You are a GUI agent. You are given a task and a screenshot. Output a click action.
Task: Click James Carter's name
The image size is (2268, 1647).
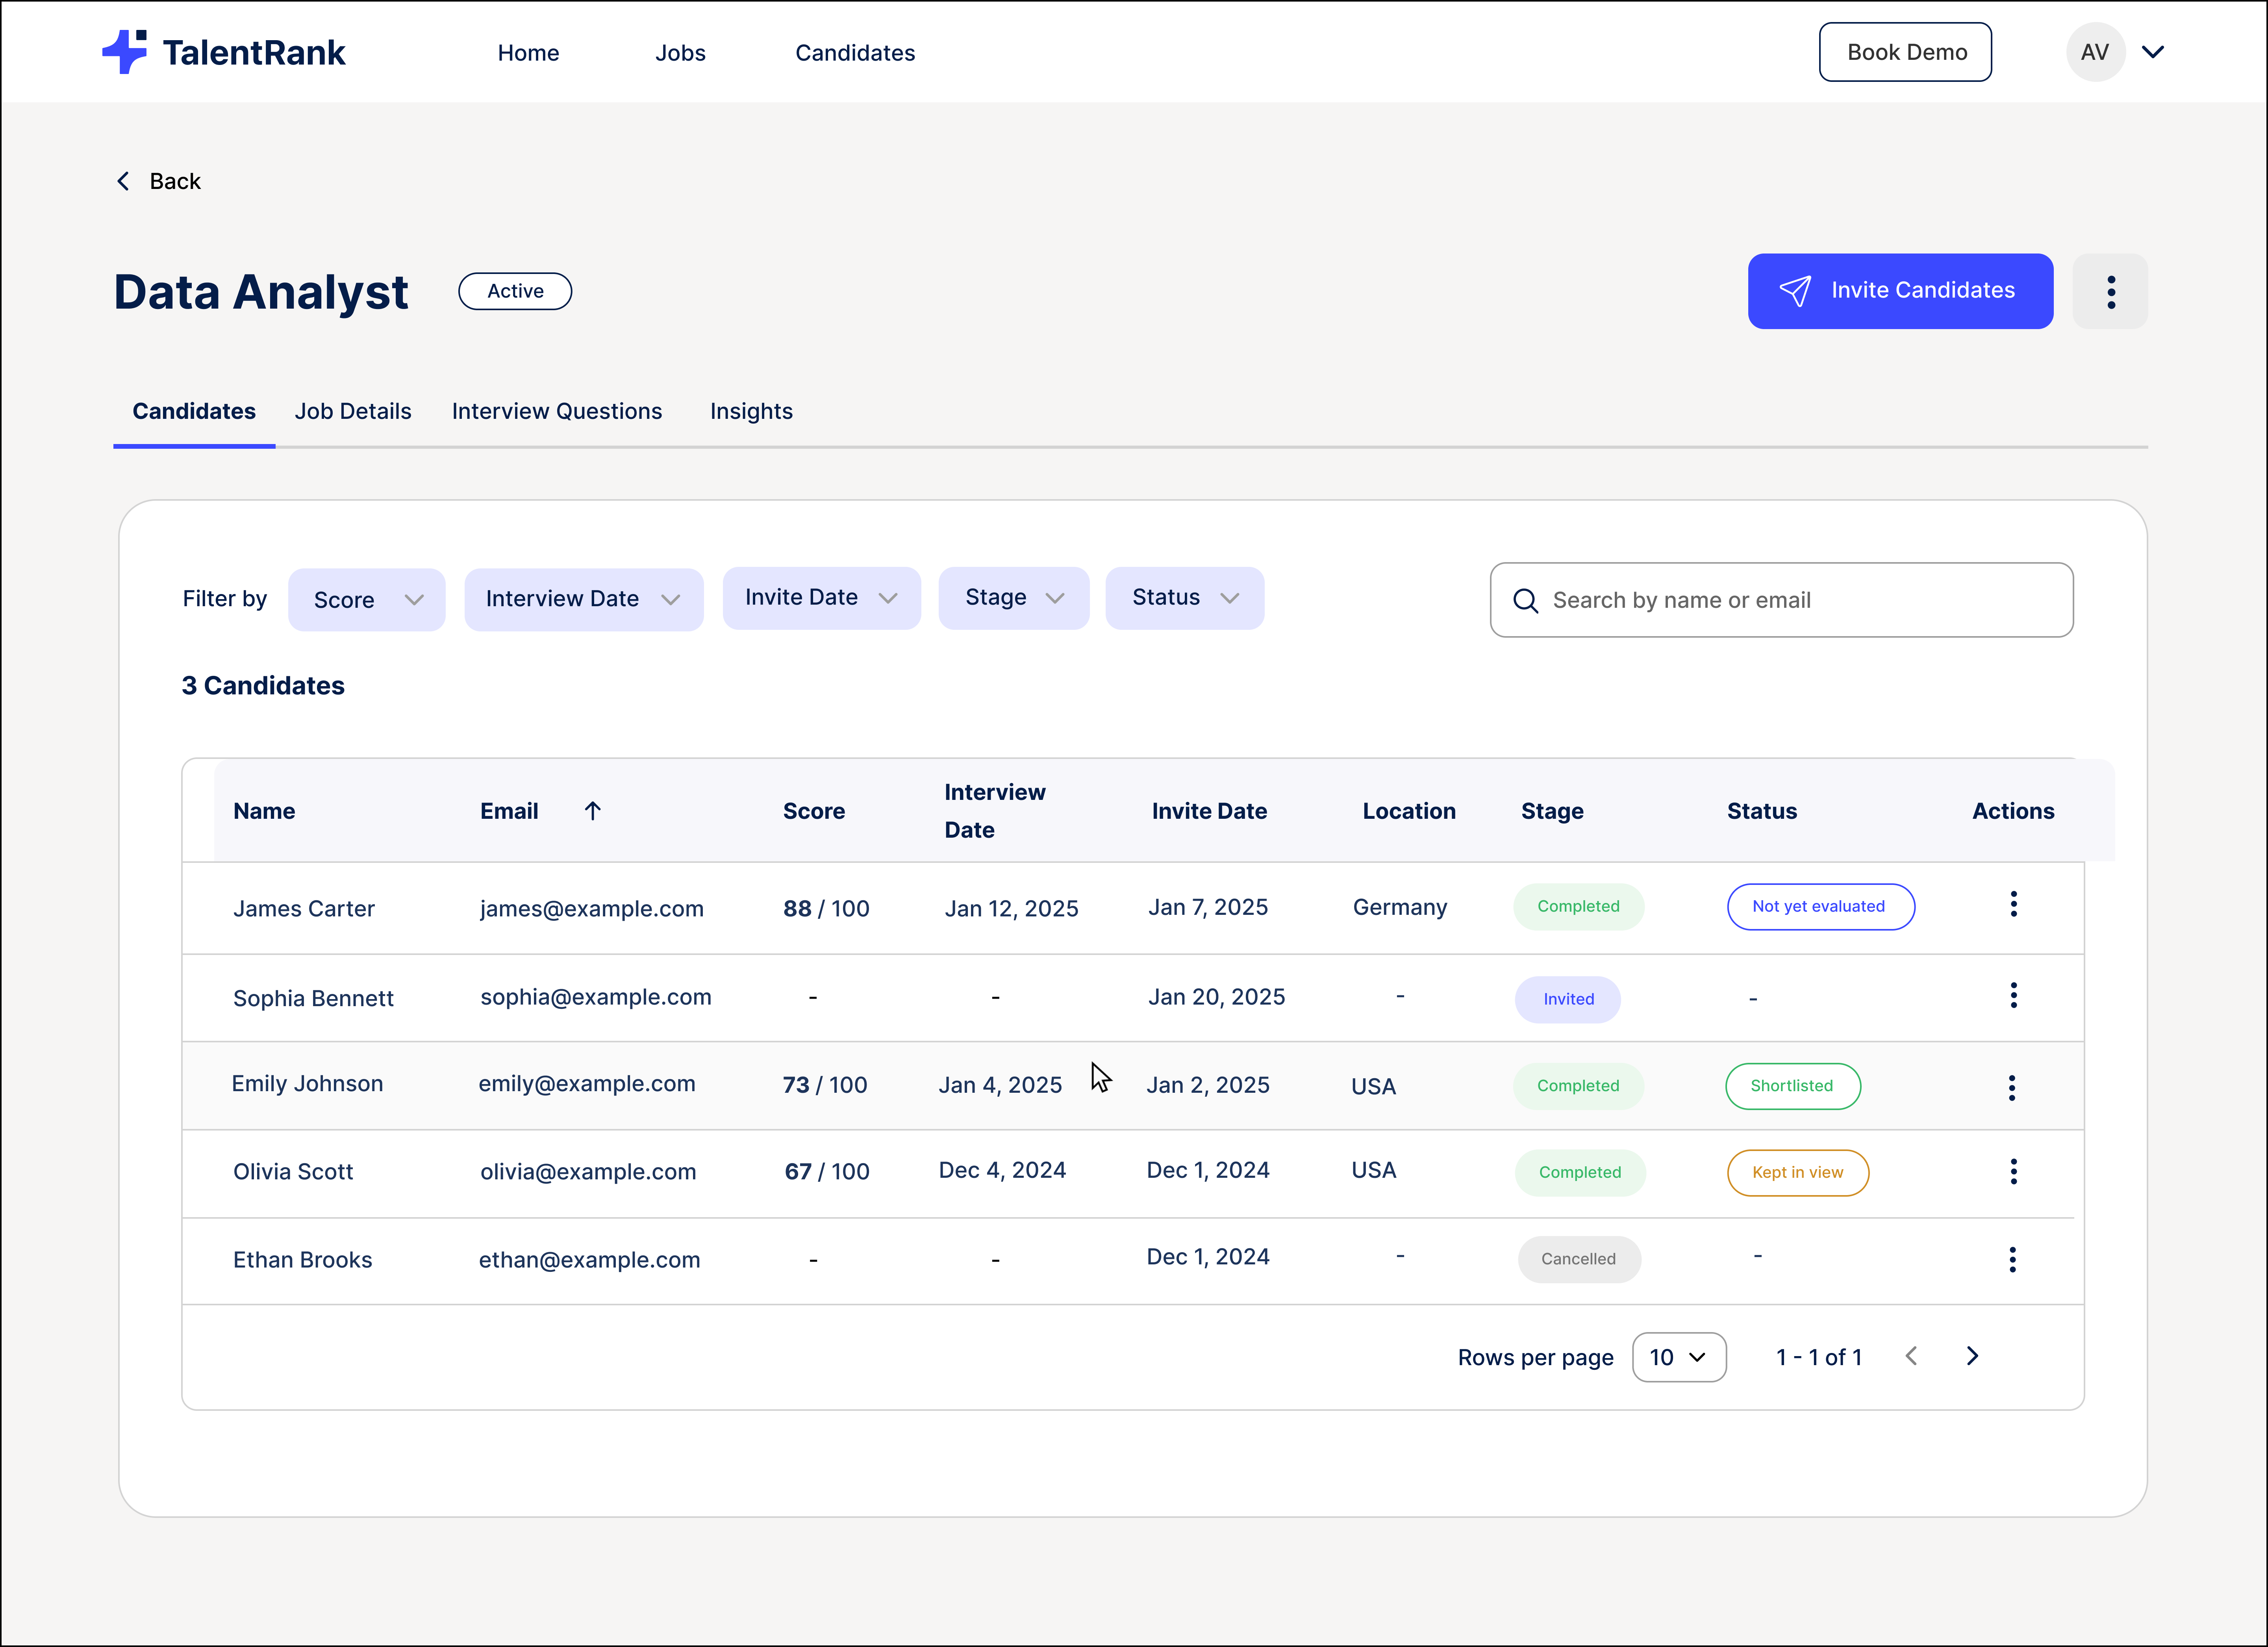pos(304,909)
